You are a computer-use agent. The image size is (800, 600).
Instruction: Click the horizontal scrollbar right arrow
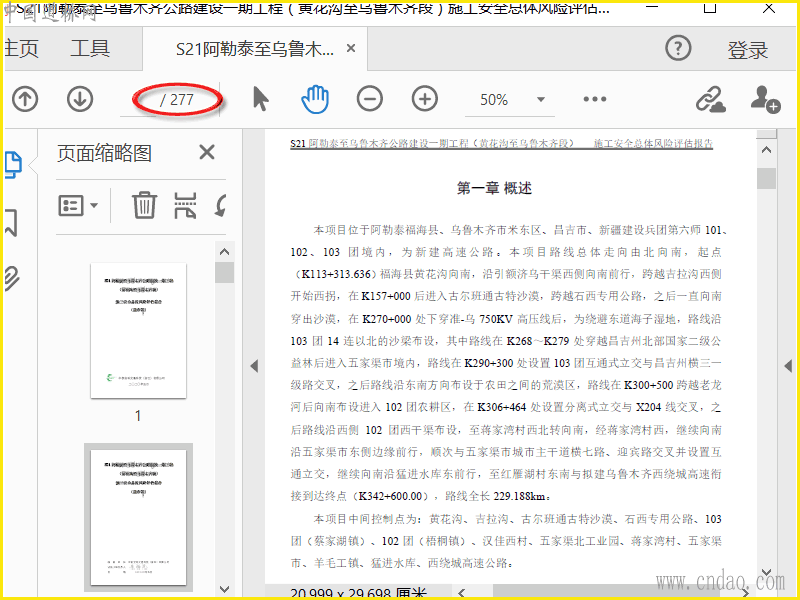(x=746, y=593)
